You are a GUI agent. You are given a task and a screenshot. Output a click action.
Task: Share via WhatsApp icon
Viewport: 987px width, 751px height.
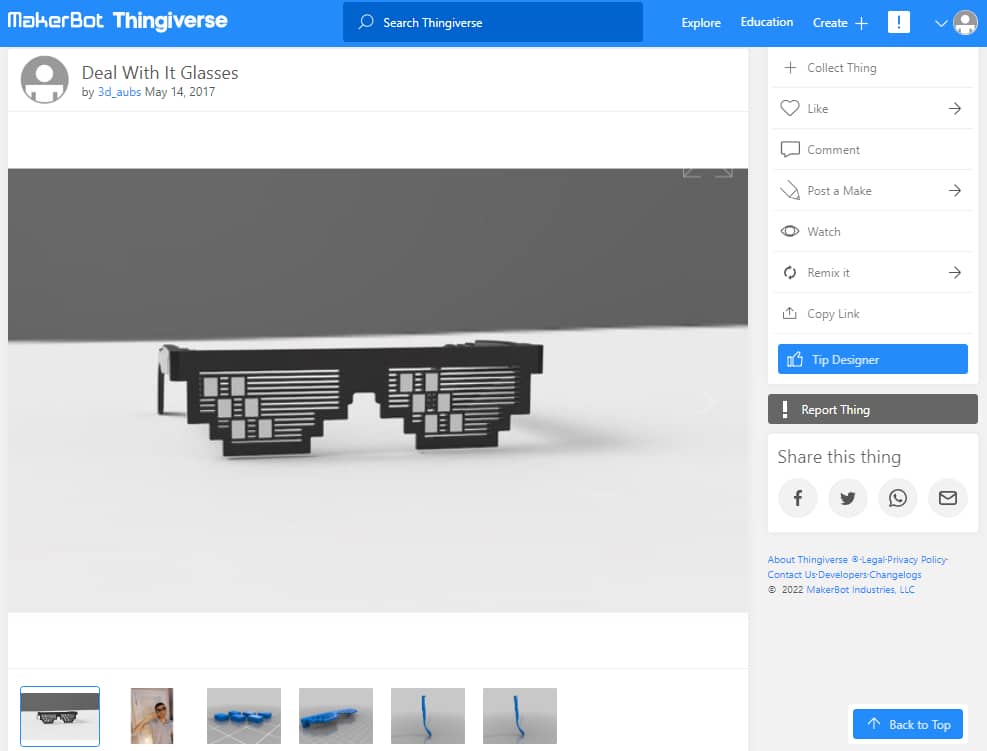click(x=898, y=498)
